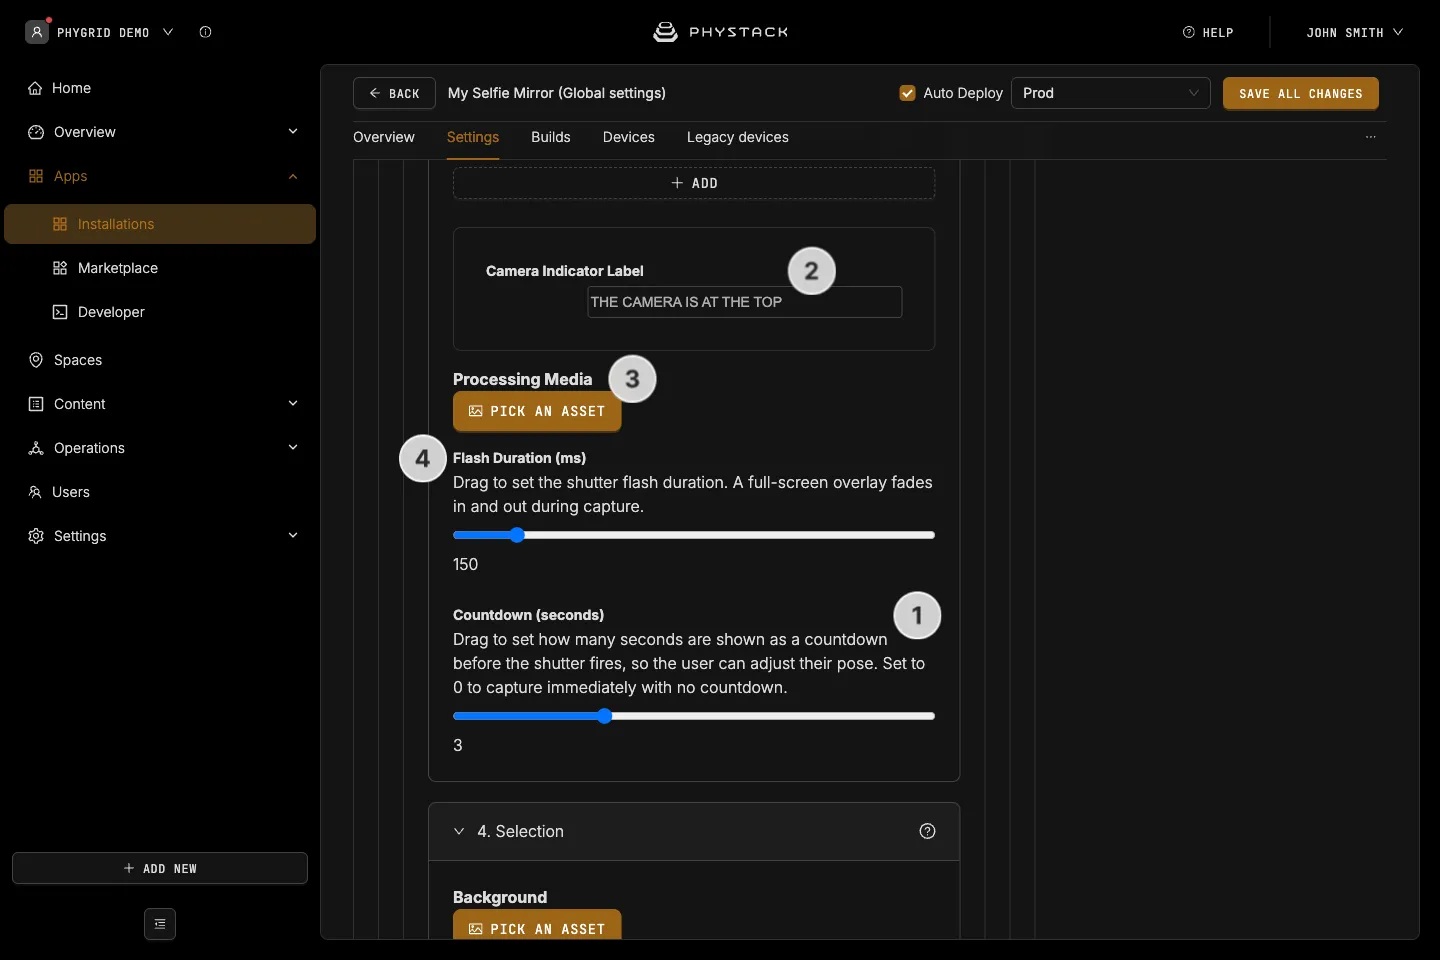Open the Settings tab

[473, 137]
